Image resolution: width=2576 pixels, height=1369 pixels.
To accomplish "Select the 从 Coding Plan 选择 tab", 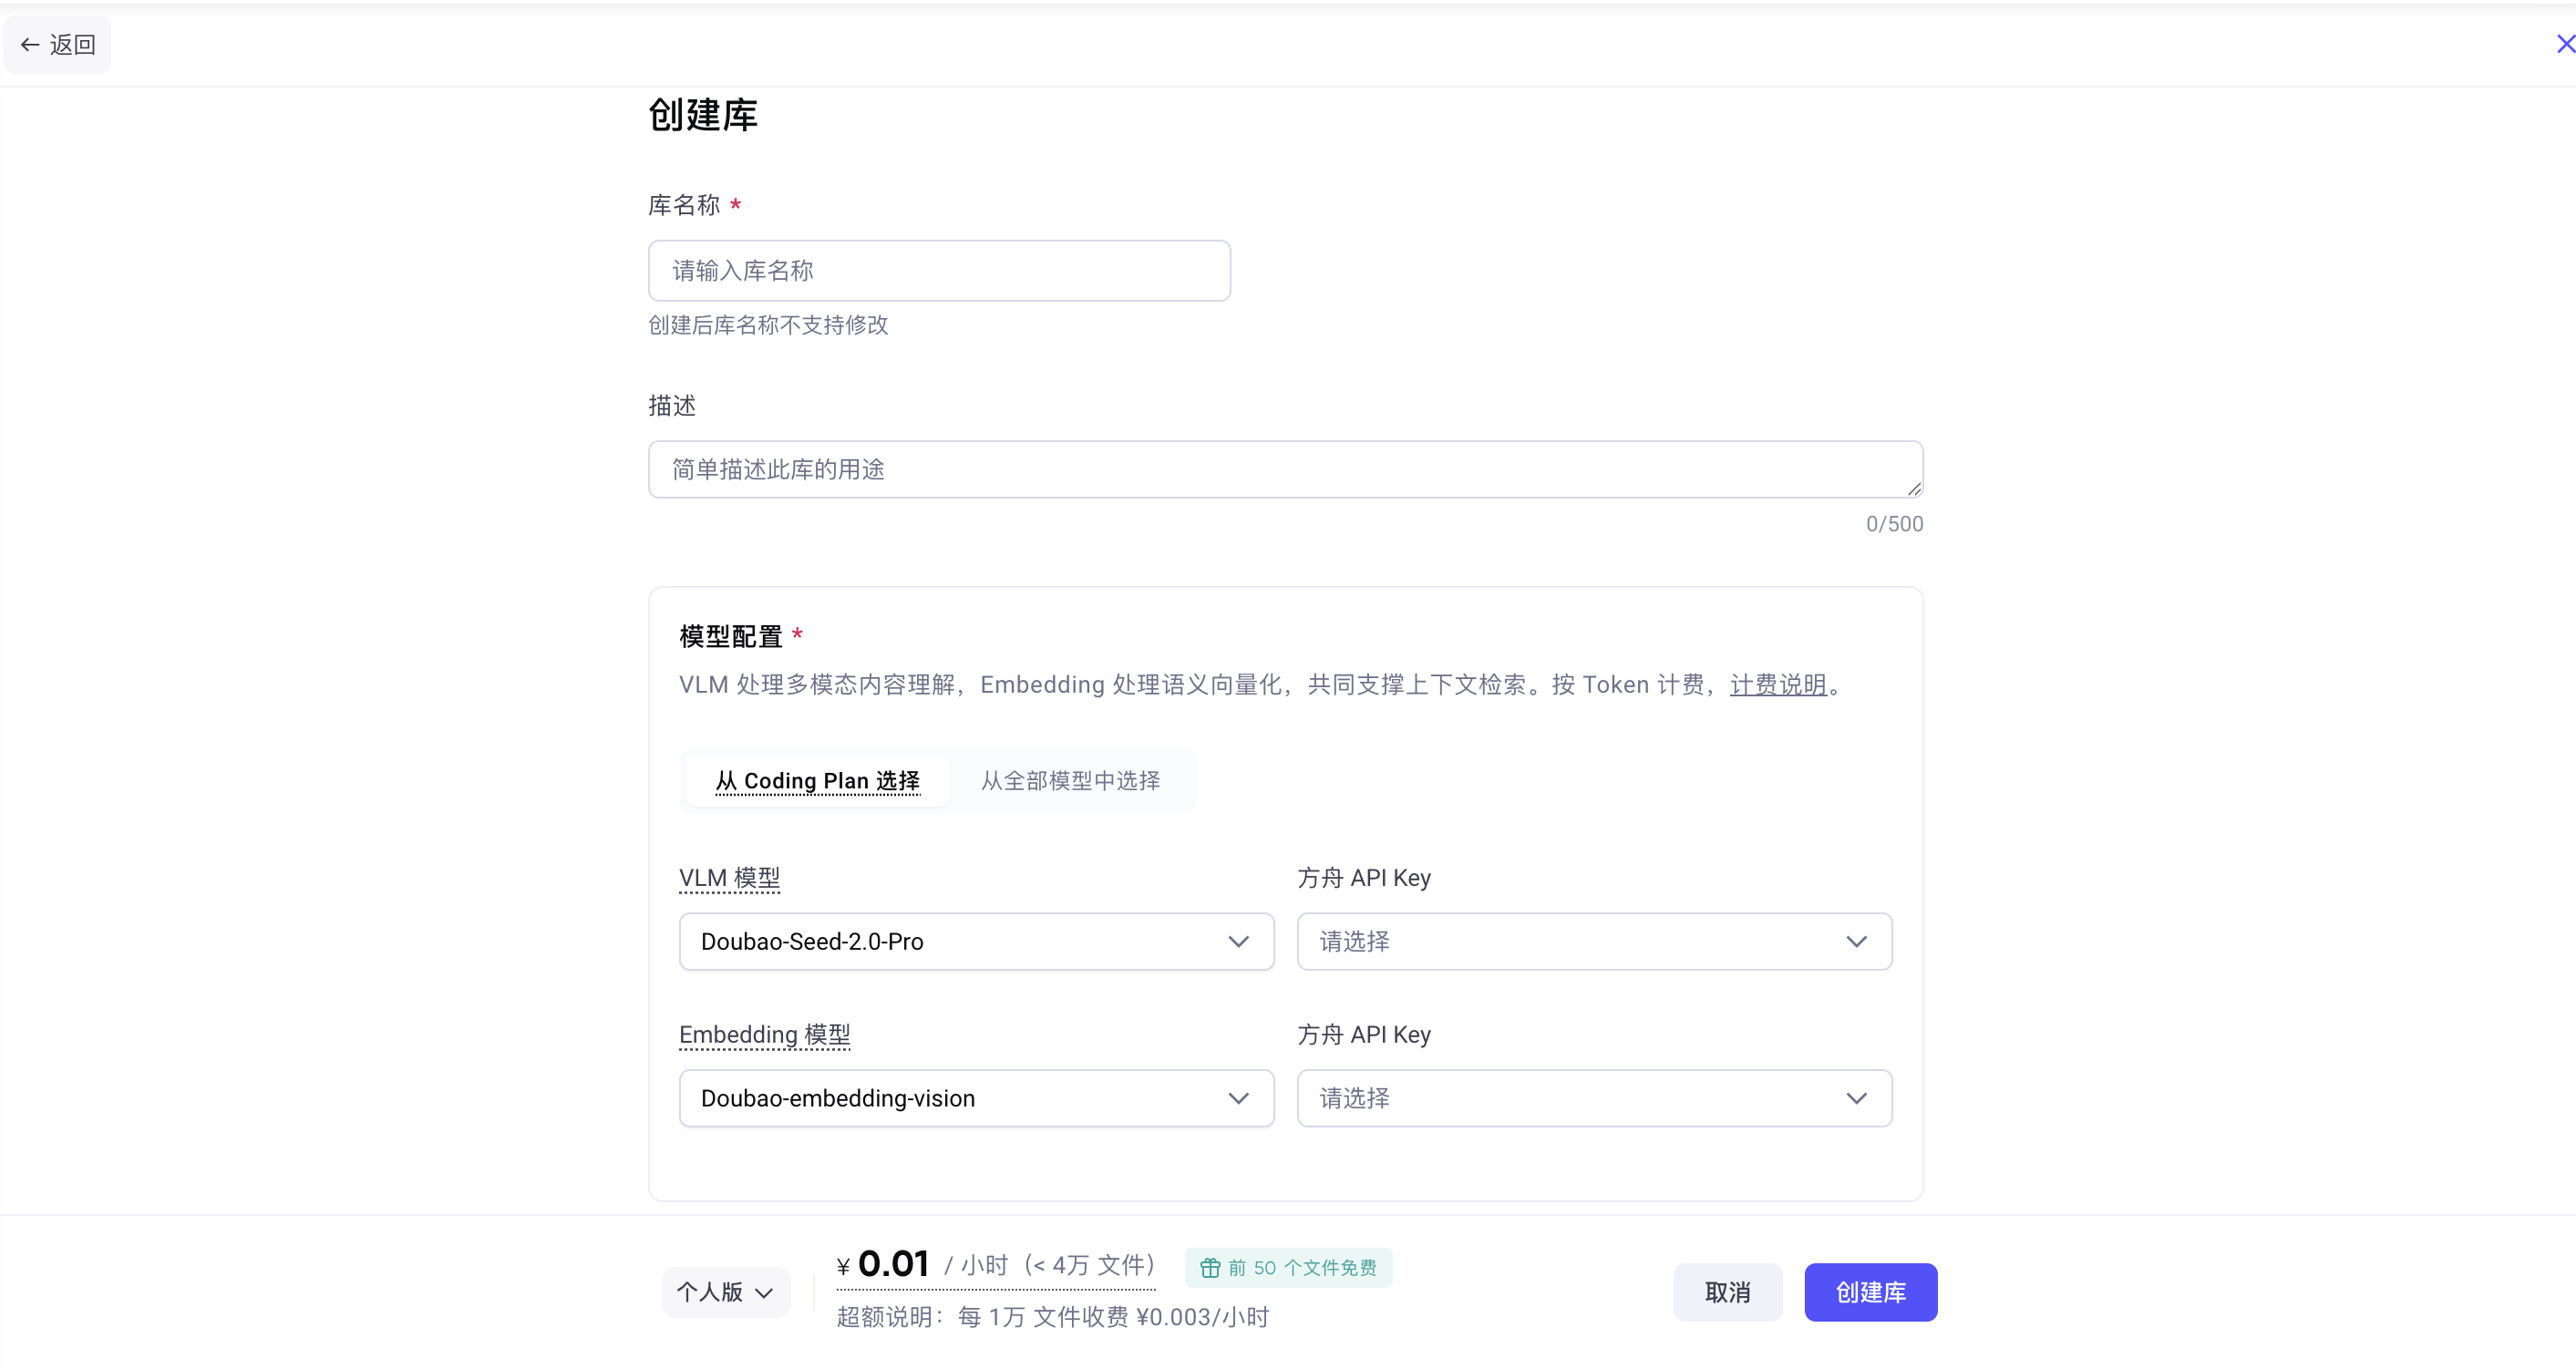I will pos(817,781).
